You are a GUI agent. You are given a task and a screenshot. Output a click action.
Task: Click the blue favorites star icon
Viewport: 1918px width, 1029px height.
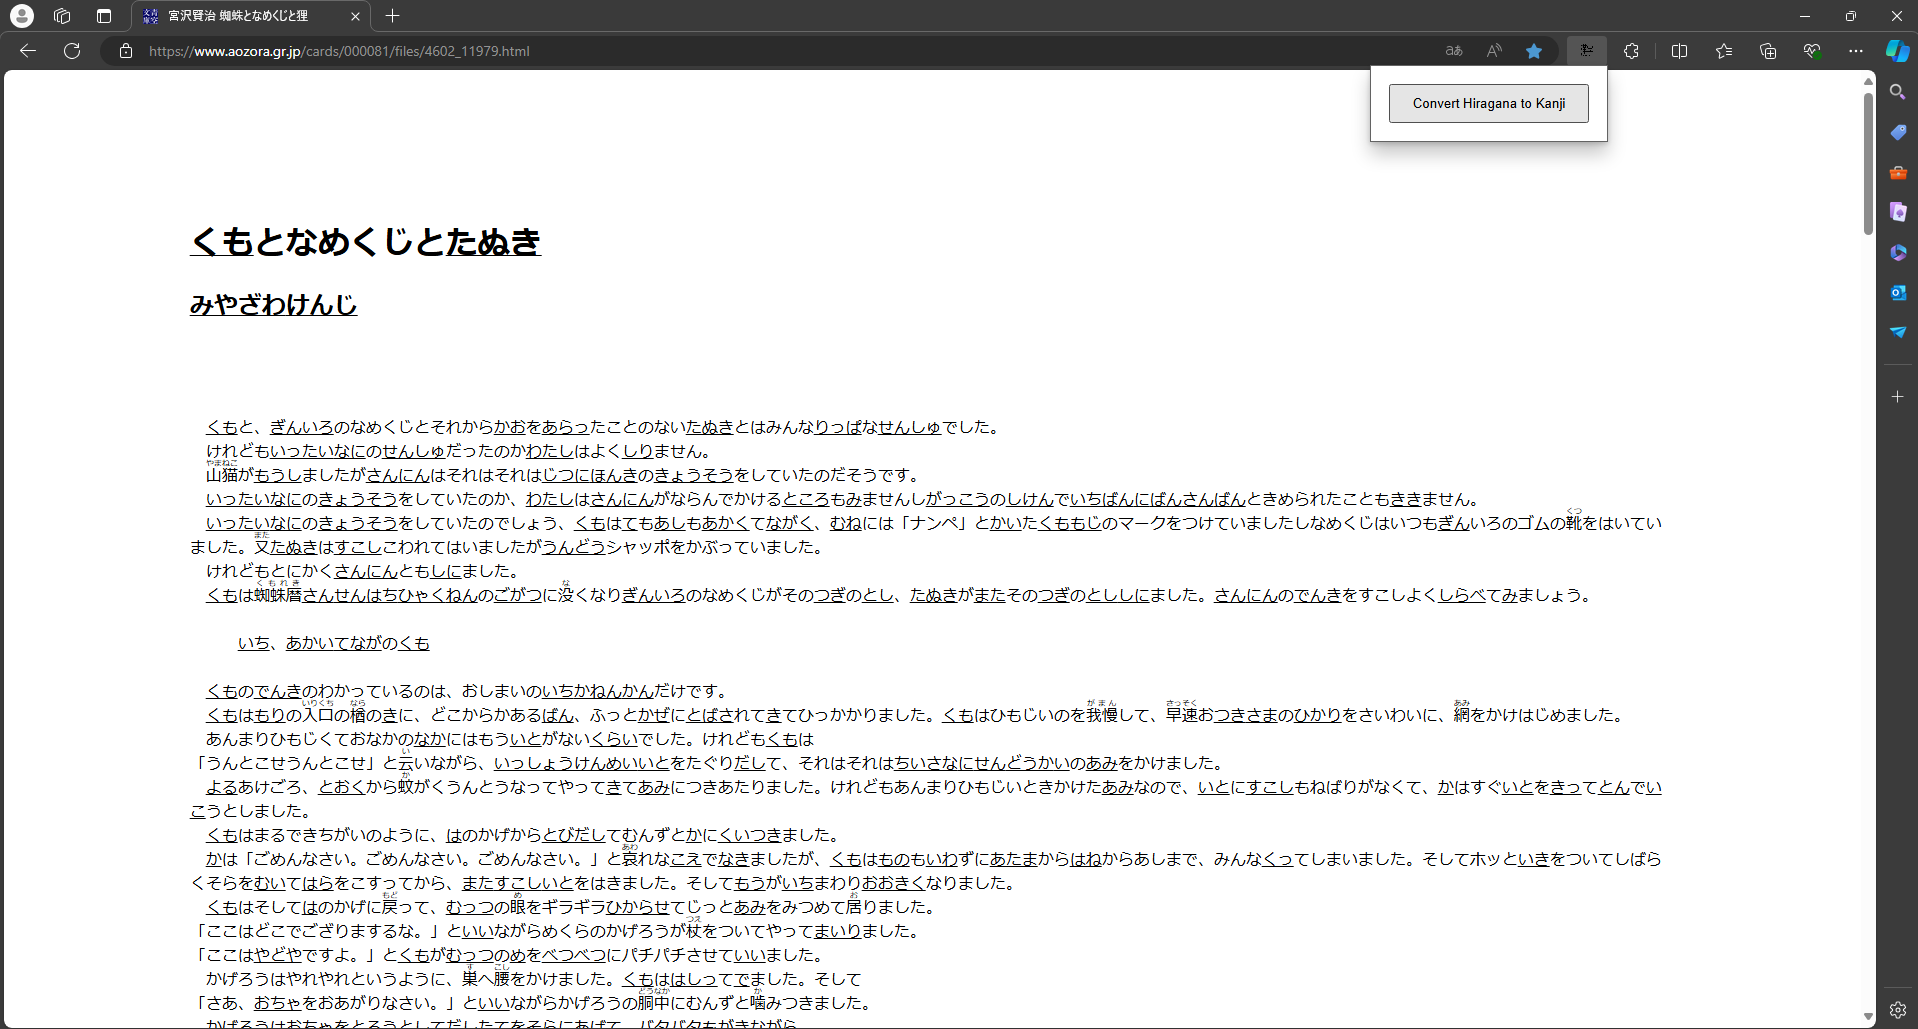pos(1533,51)
